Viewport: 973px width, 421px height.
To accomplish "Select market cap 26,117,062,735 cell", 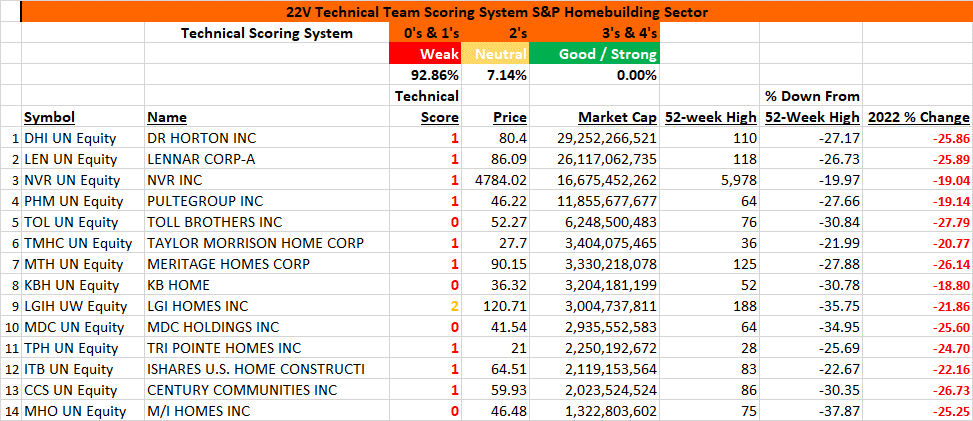I will click(594, 160).
